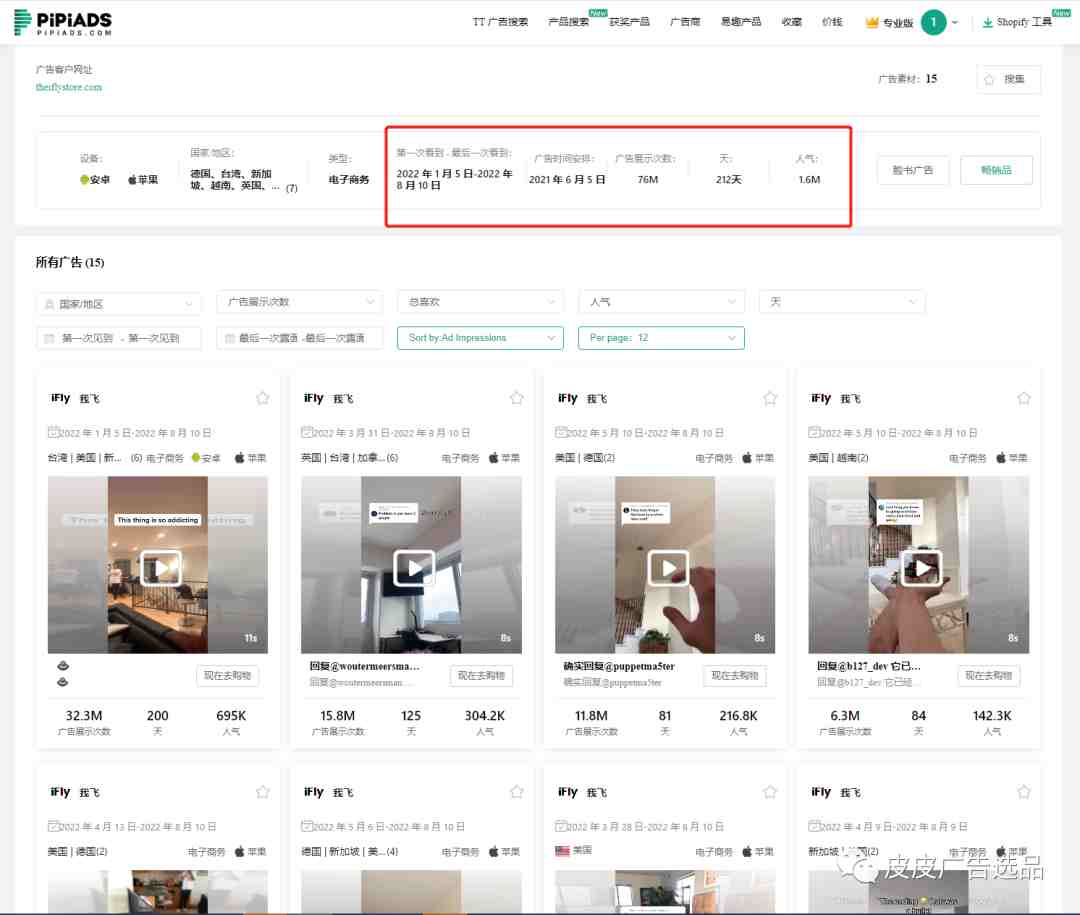The width and height of the screenshot is (1080, 915).
Task: Click the US flag on the 美国 ad card
Action: click(x=563, y=851)
